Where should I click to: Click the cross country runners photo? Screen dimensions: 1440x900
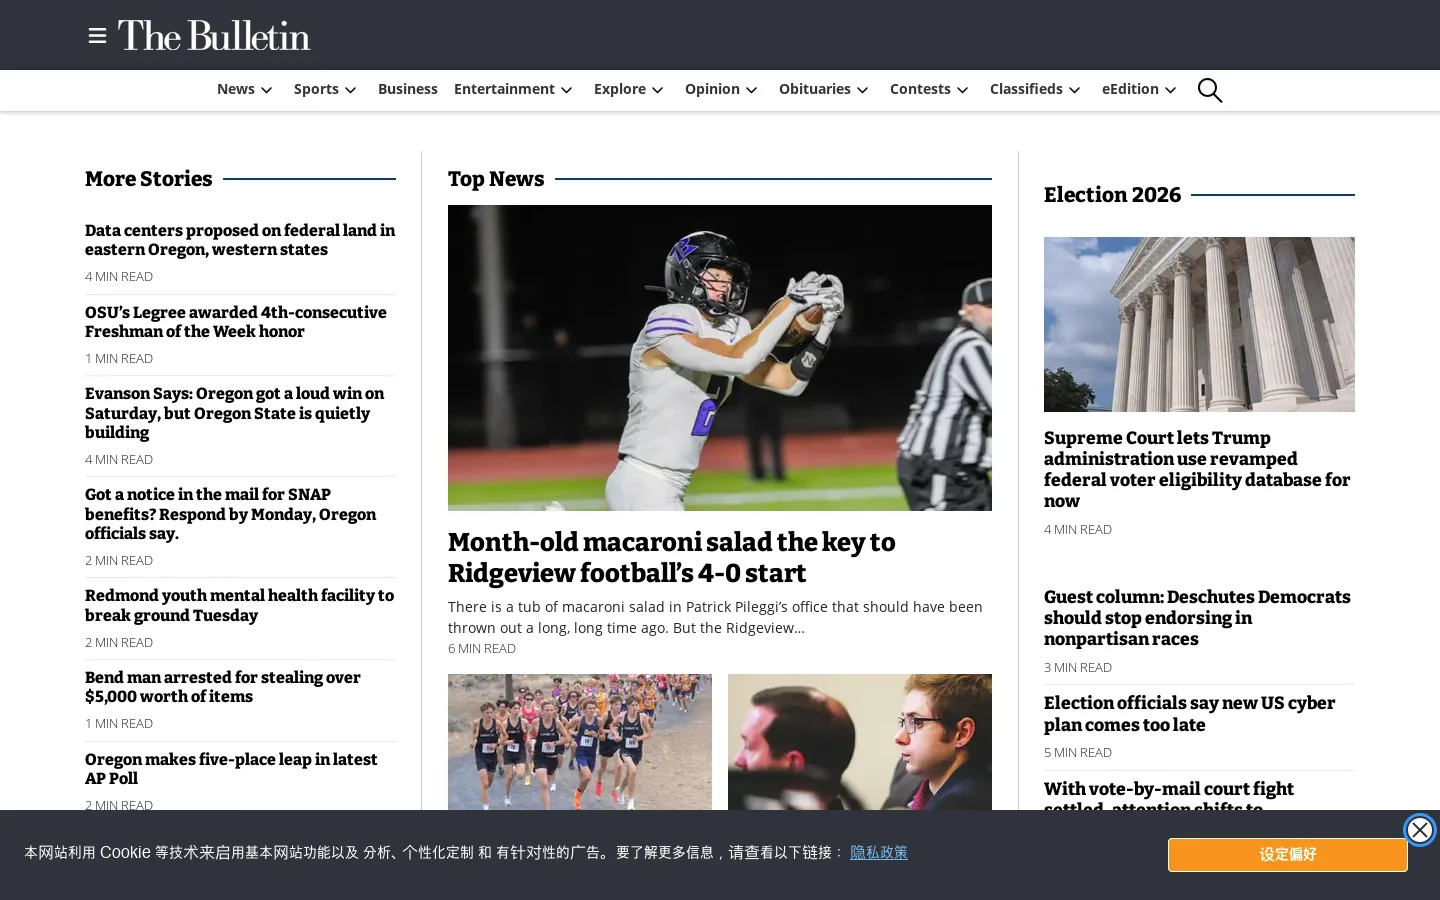[580, 742]
